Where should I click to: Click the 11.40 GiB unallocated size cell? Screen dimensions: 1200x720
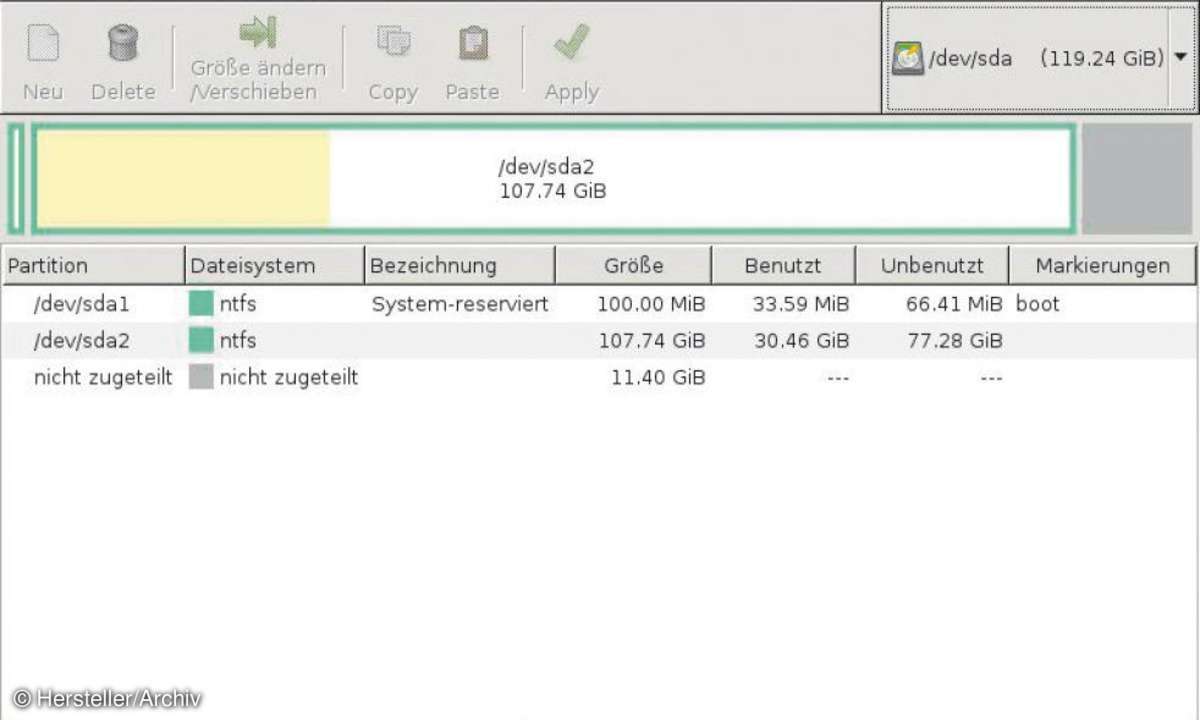tap(658, 377)
